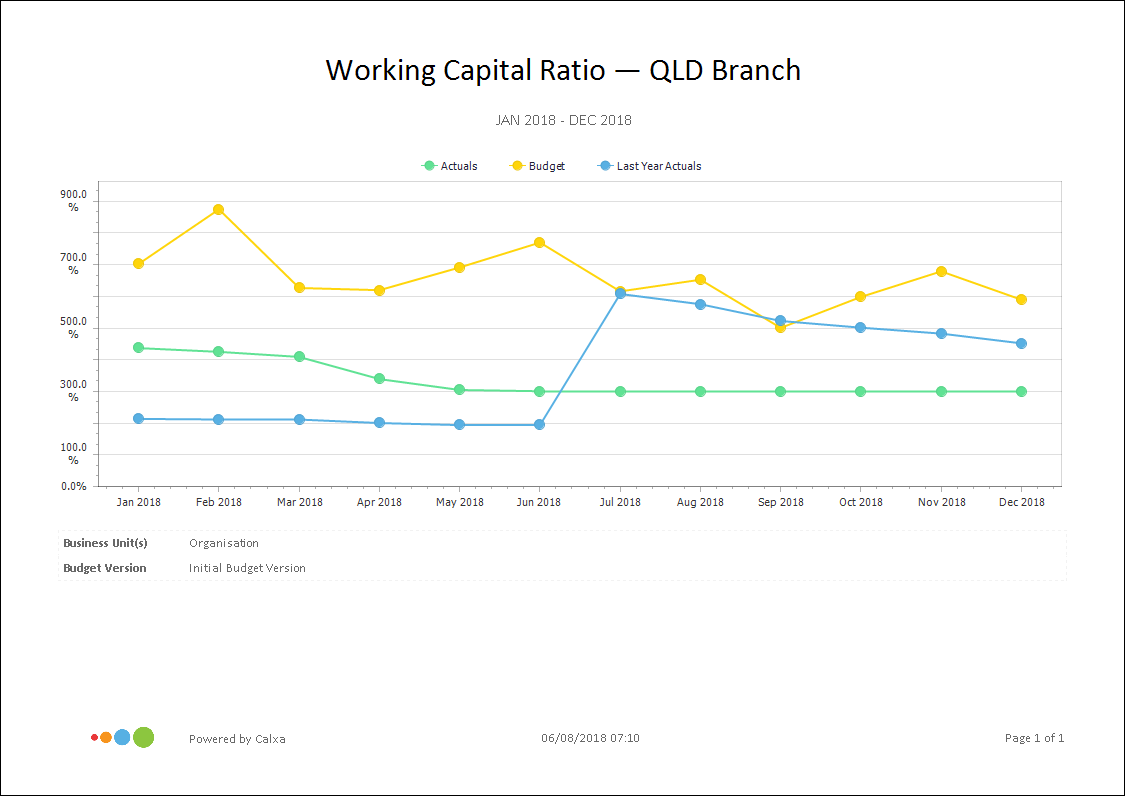Select Last Year Actuals point for Dec 2018
The width and height of the screenshot is (1125, 796).
[x=1022, y=344]
